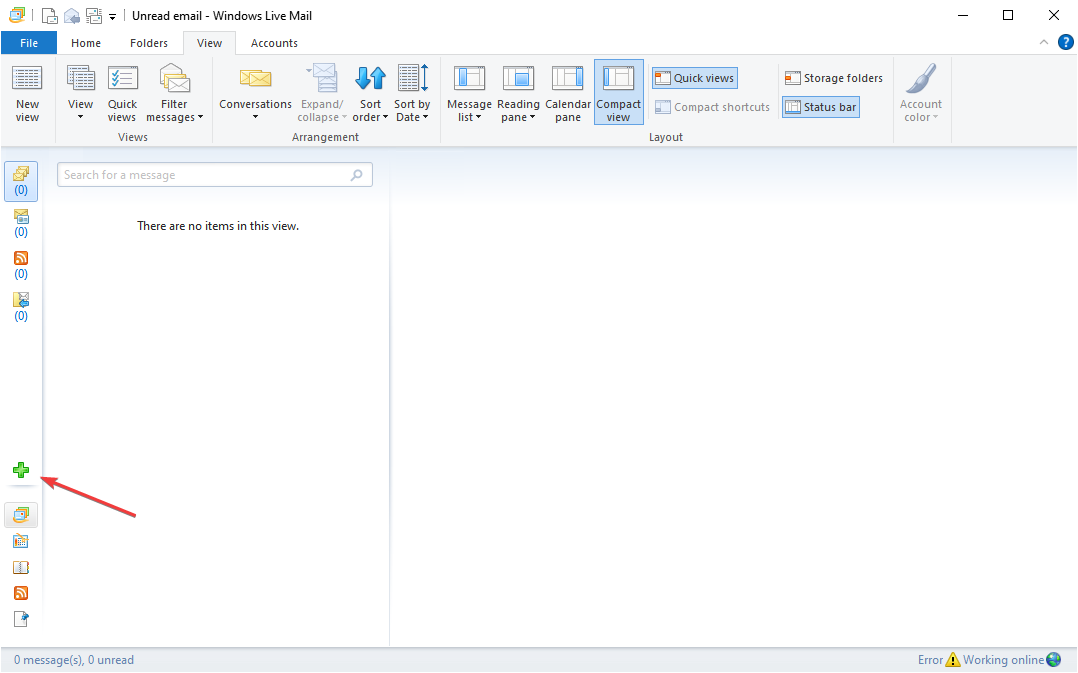Click the New email quick access icon

pyautogui.click(x=50, y=16)
